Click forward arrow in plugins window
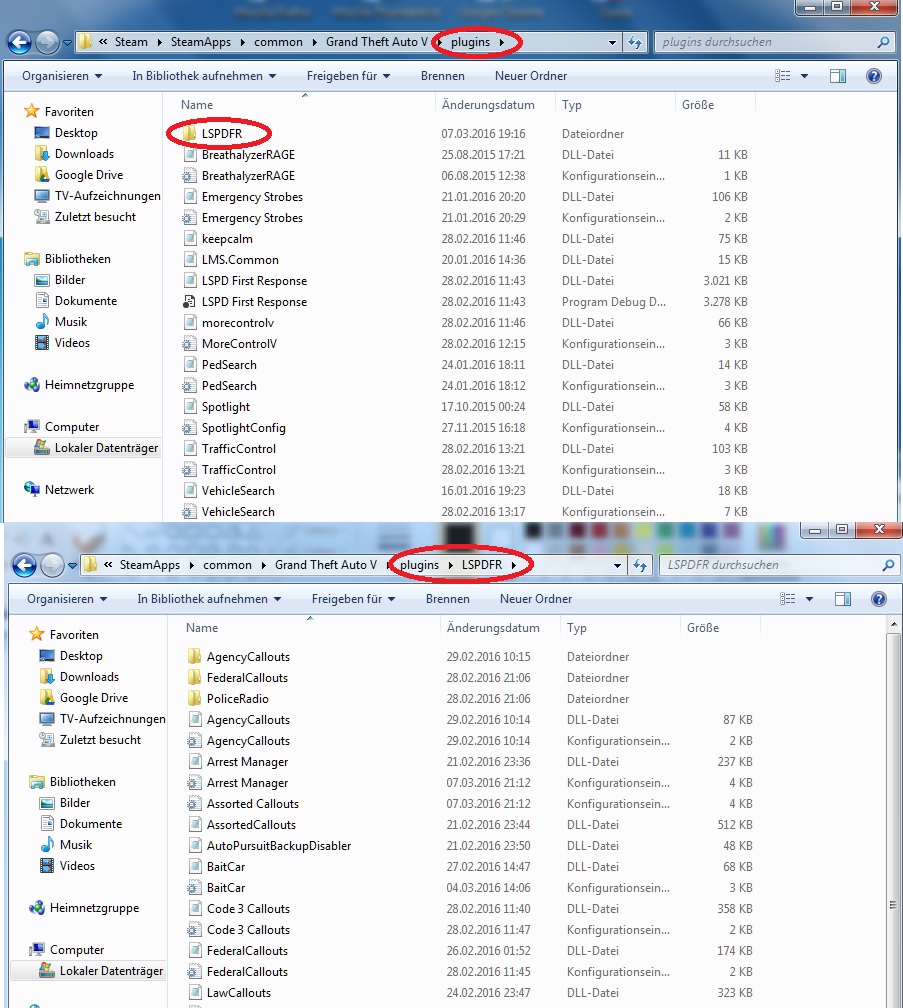The image size is (903, 1008). tap(47, 42)
